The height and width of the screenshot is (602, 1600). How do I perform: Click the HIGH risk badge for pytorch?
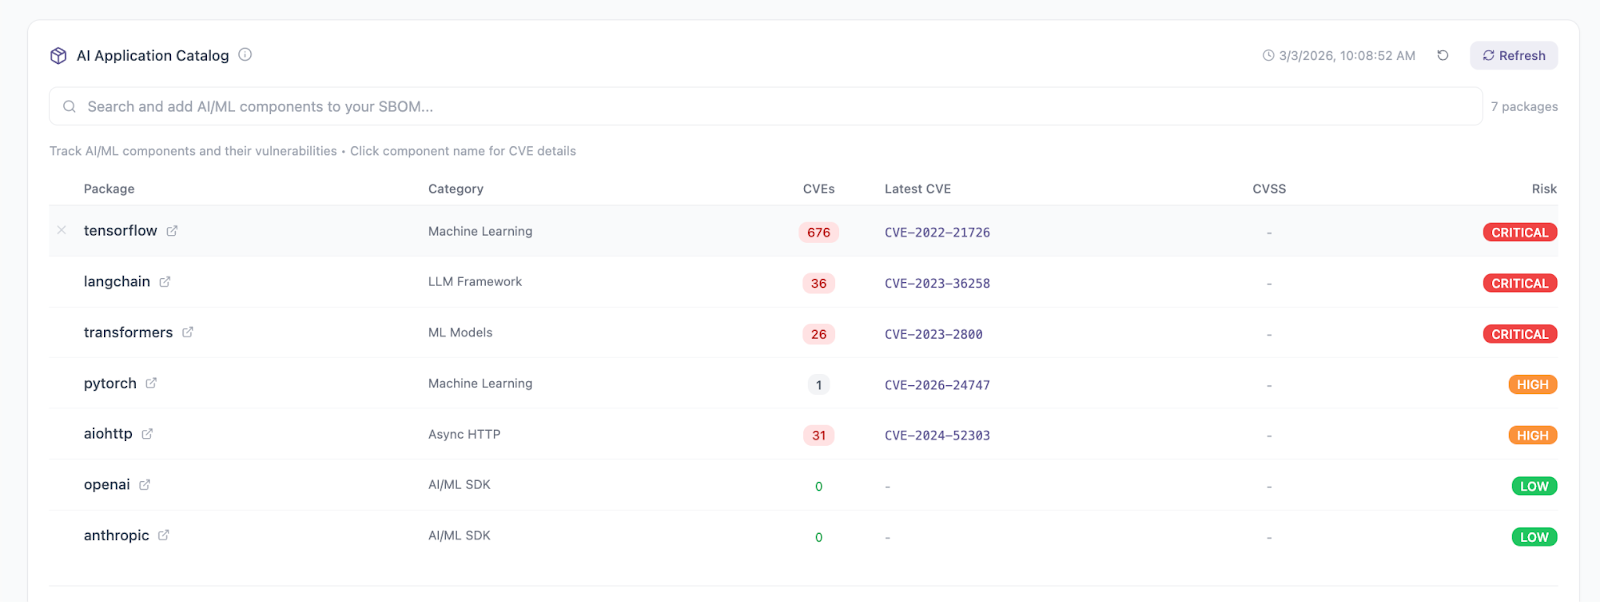pos(1533,385)
